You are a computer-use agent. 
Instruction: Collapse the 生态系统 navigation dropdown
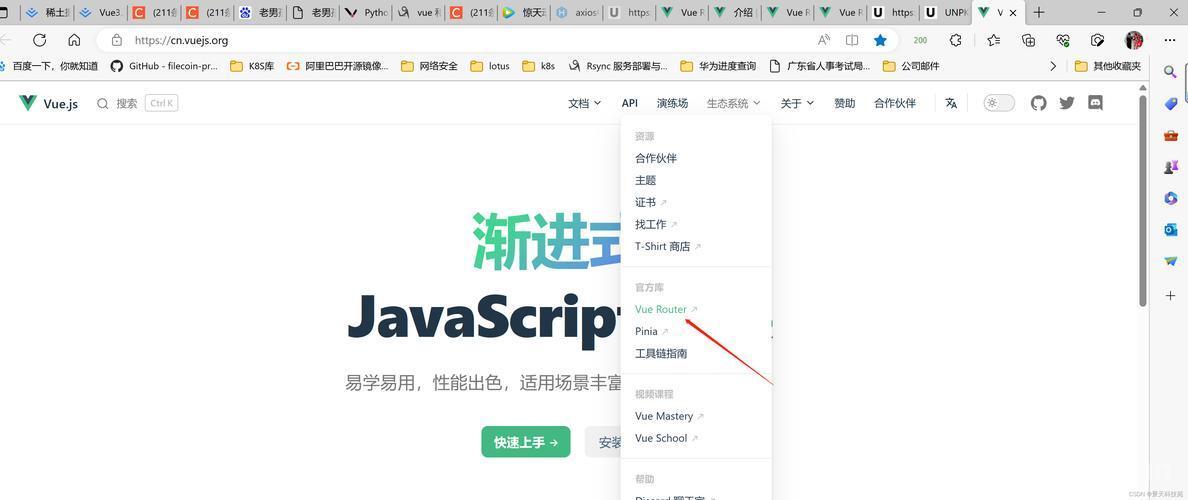(x=733, y=103)
